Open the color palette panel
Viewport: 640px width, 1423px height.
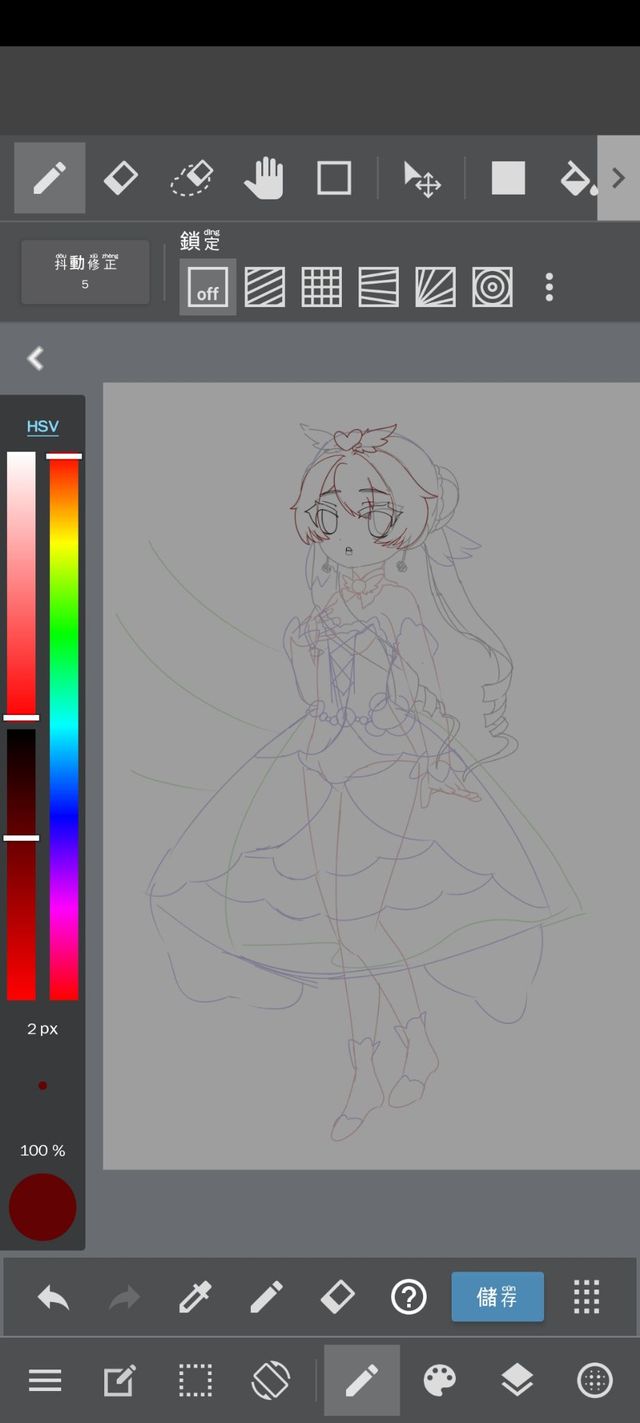(x=440, y=1381)
